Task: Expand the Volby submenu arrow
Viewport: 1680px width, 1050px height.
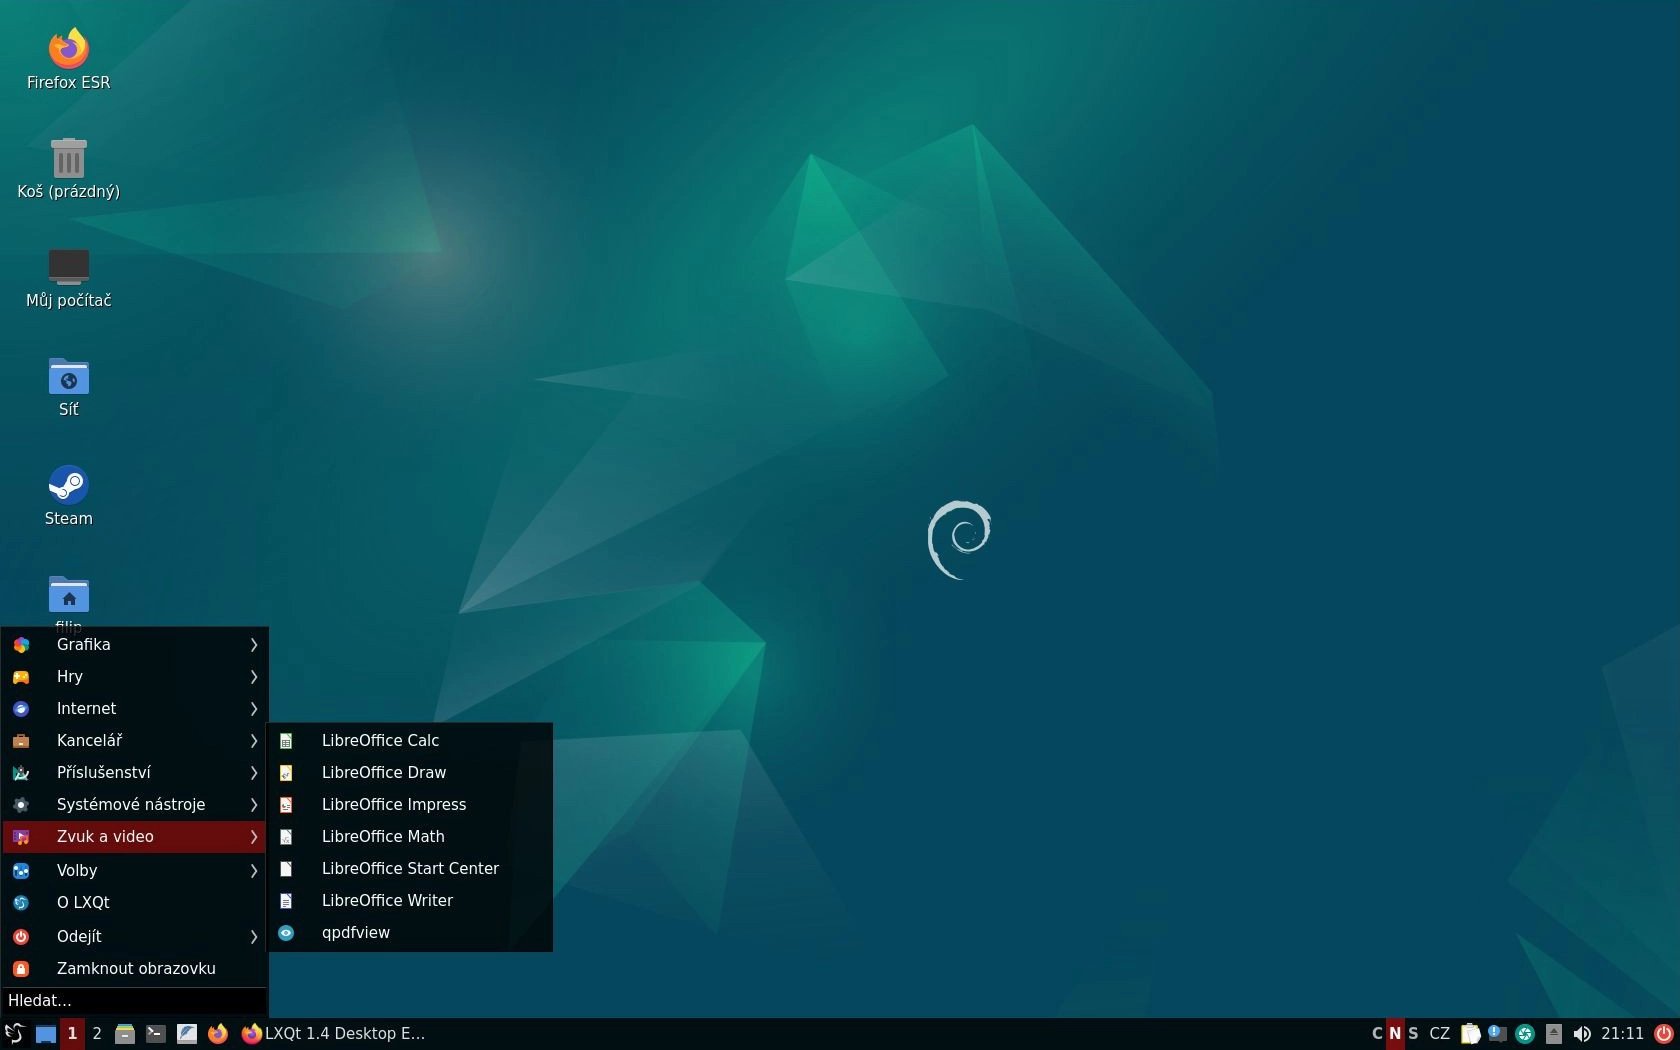Action: (254, 871)
